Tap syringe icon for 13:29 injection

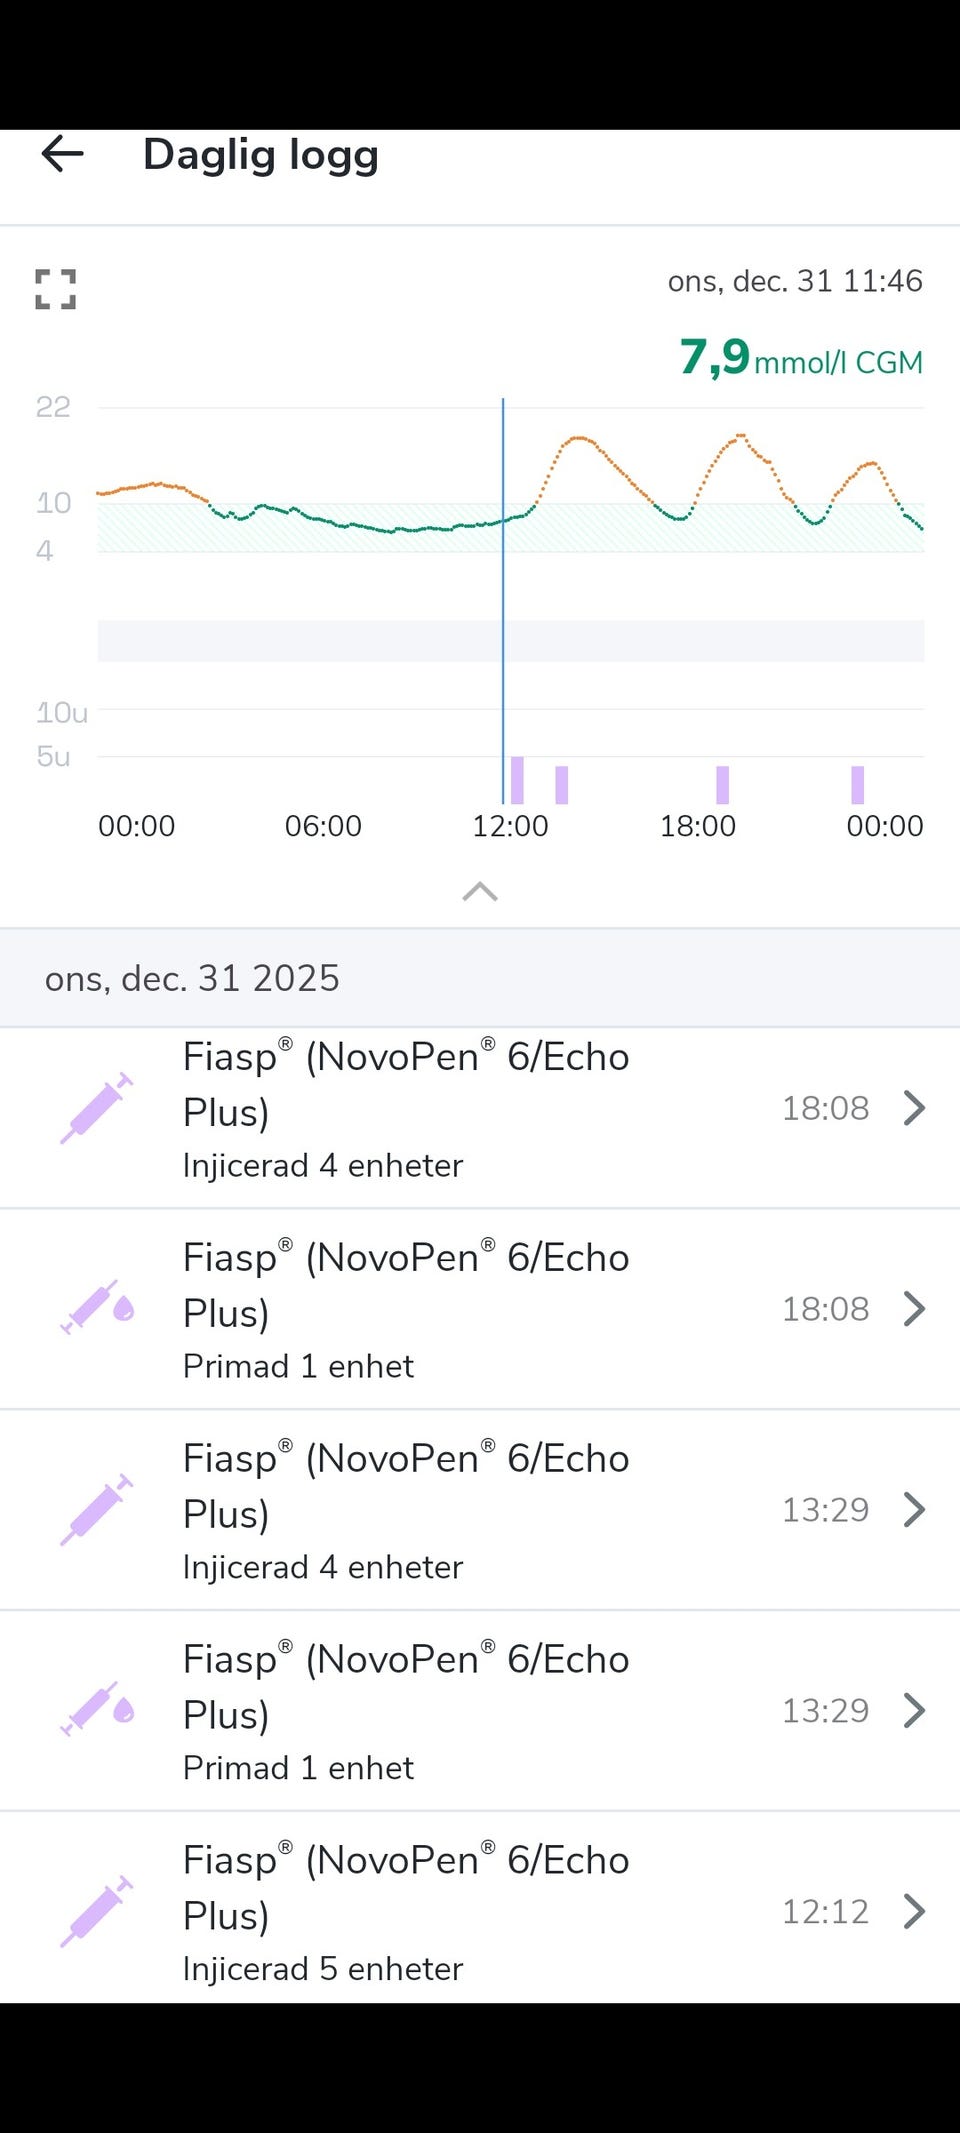[97, 1509]
